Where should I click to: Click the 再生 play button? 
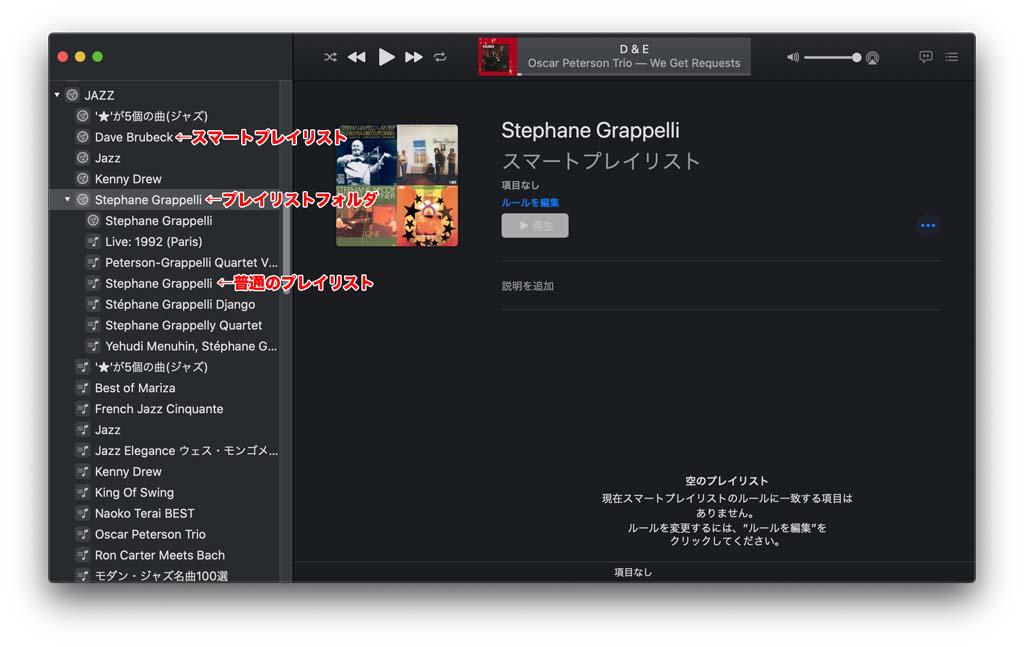point(535,225)
